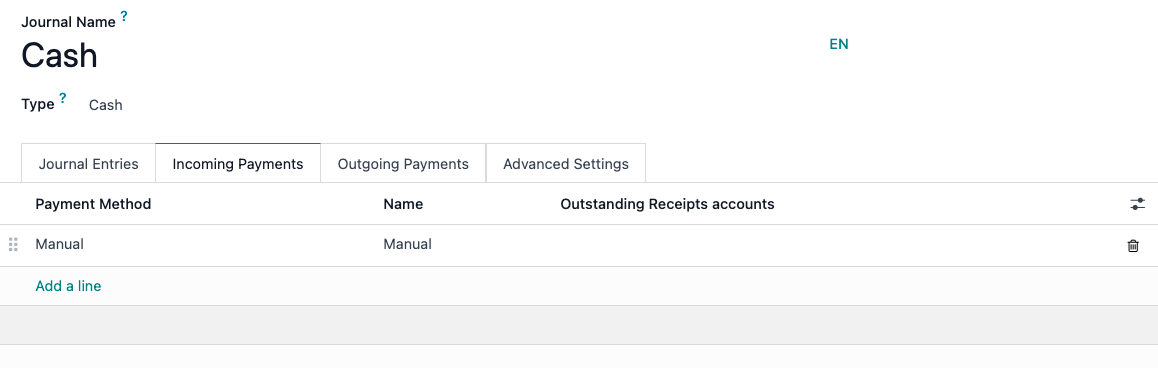Click the question mark beside Type
Screen dimensions: 1158x368
[63, 98]
